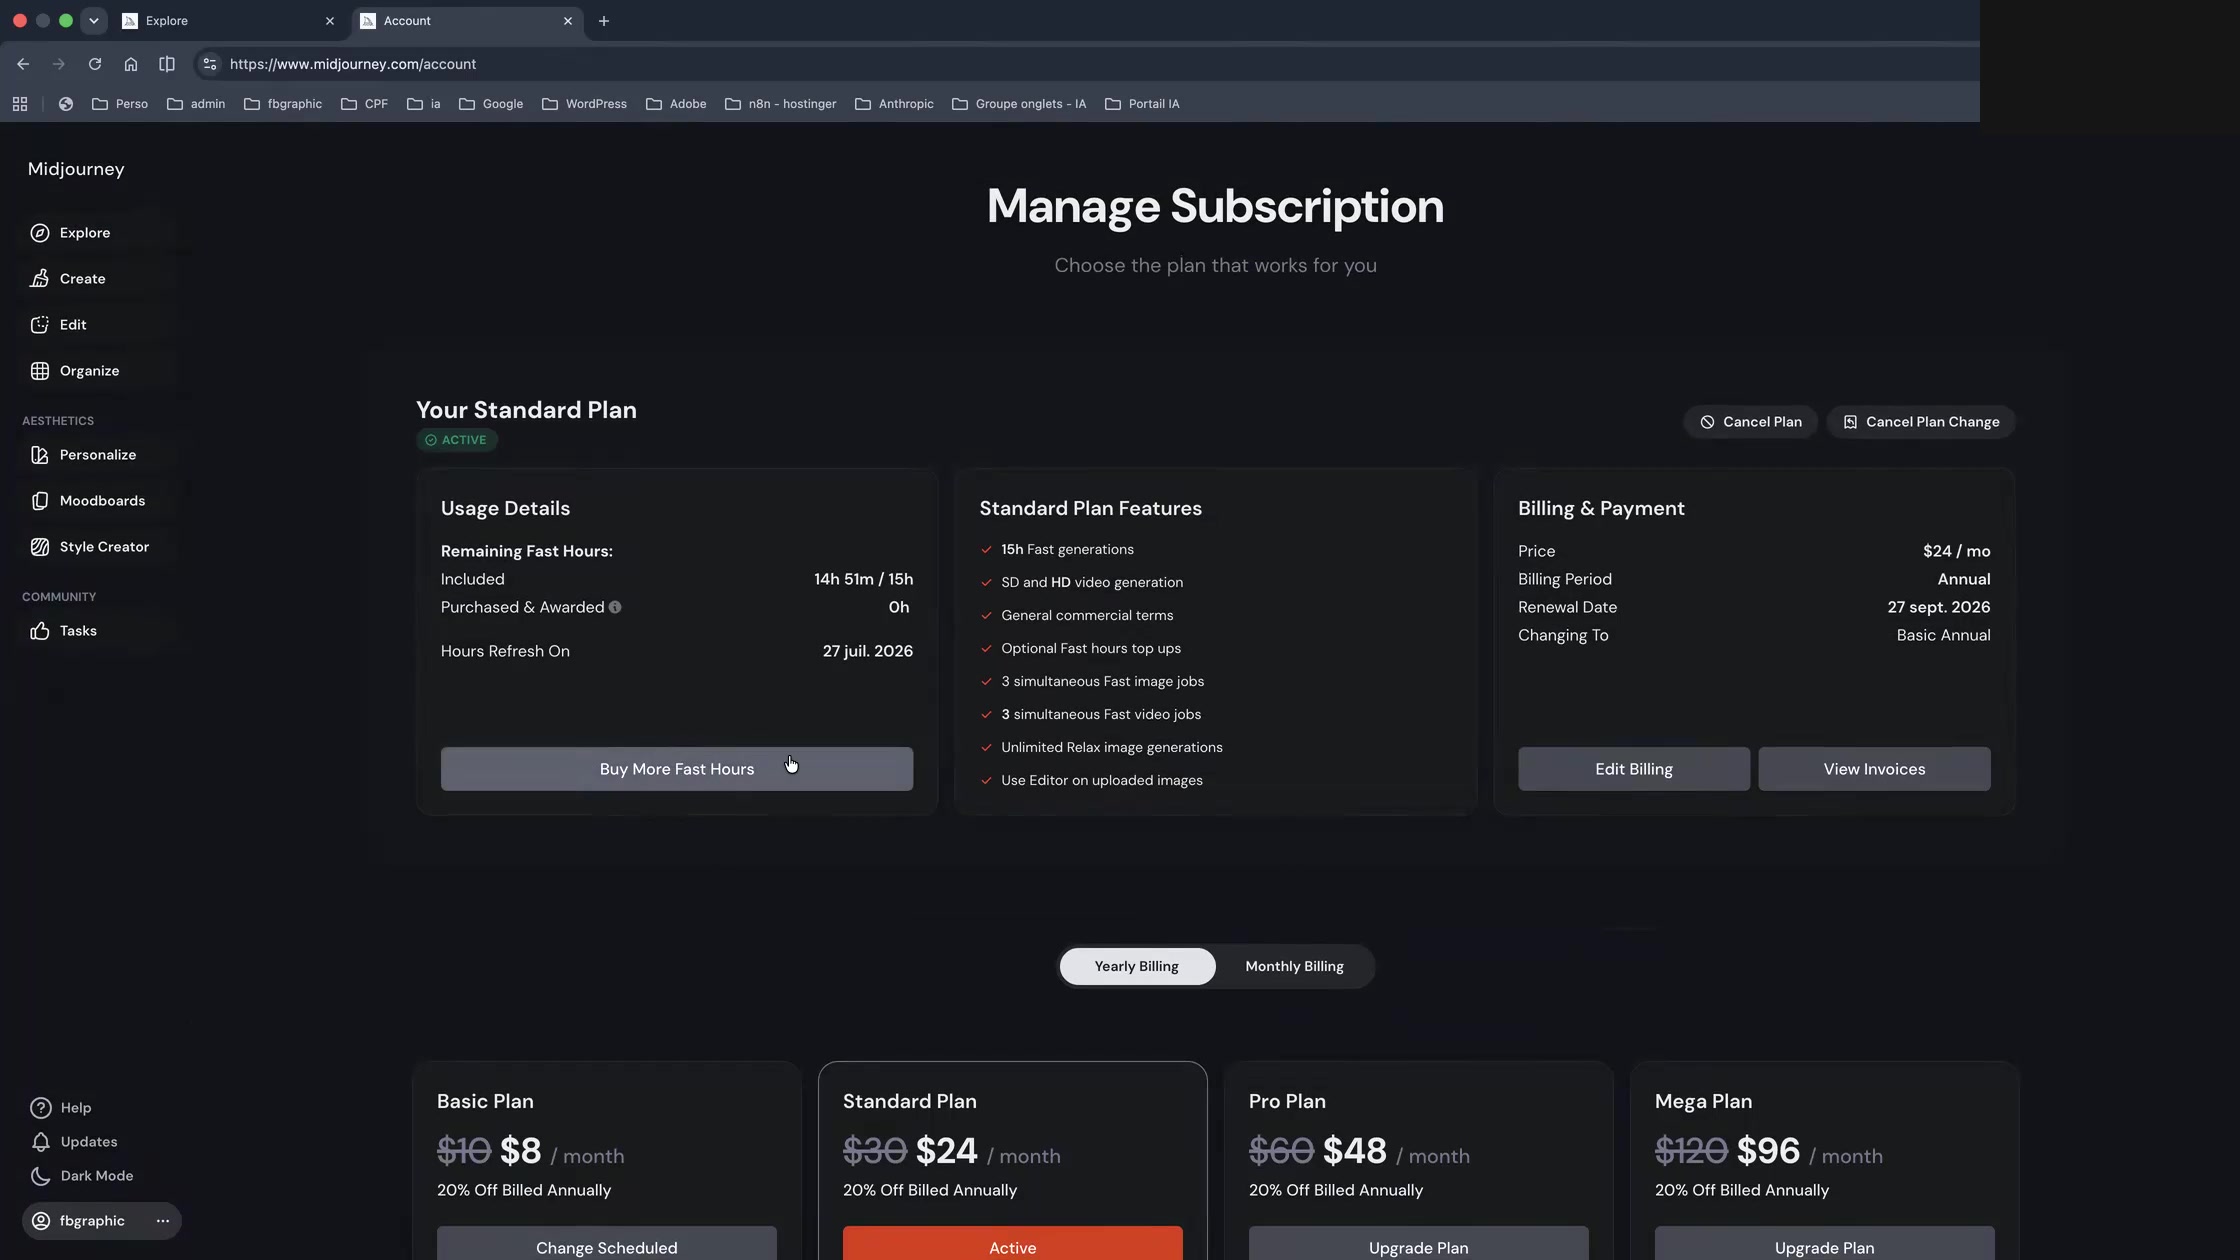Select the Create brush icon
This screenshot has width=2240, height=1260.
40,279
